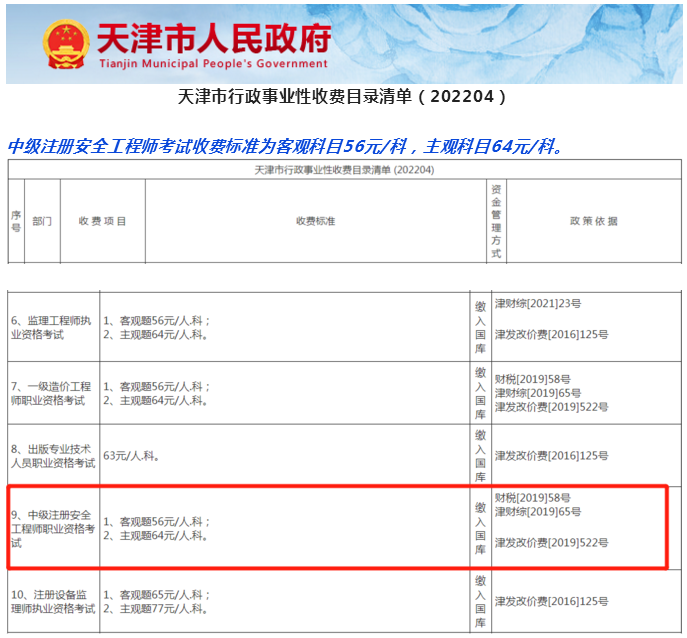Click the blue italic 中级注册安全工程师考试收费标准 note
This screenshot has height=638, width=687.
point(285,146)
